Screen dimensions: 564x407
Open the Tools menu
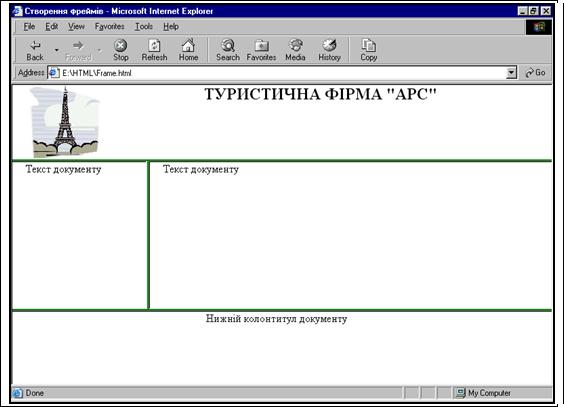144,27
